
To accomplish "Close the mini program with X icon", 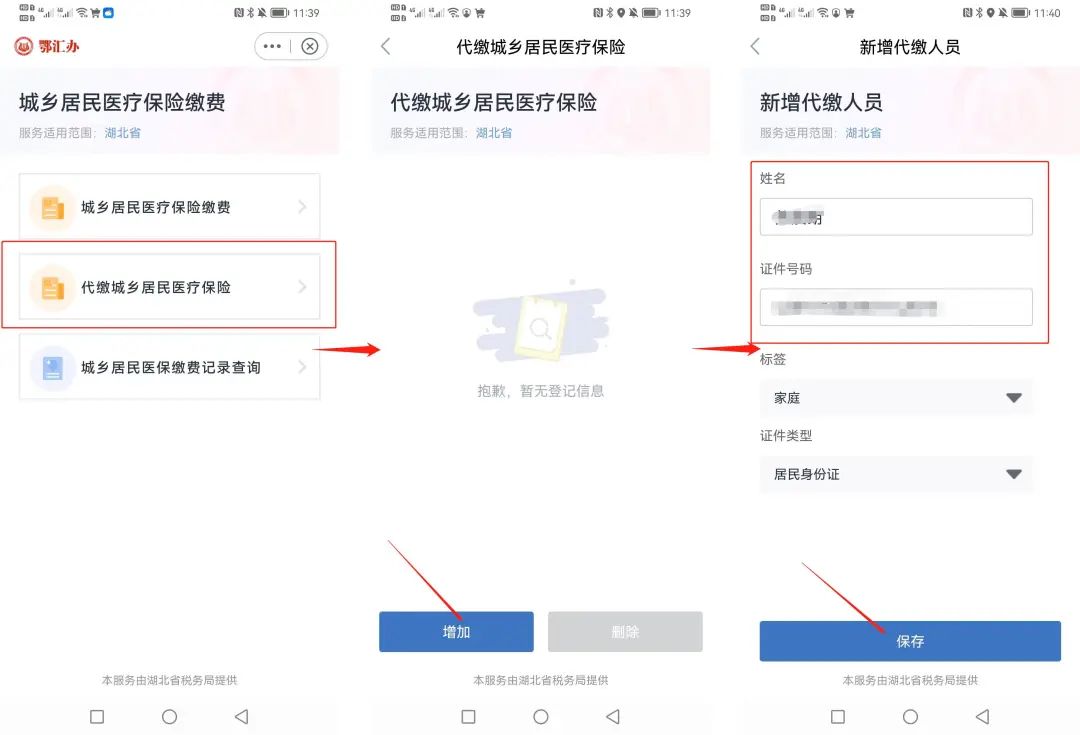I will click(x=310, y=46).
